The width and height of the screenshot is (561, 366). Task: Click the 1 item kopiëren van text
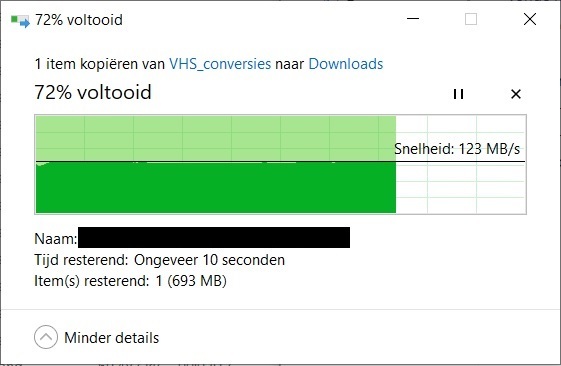click(99, 64)
